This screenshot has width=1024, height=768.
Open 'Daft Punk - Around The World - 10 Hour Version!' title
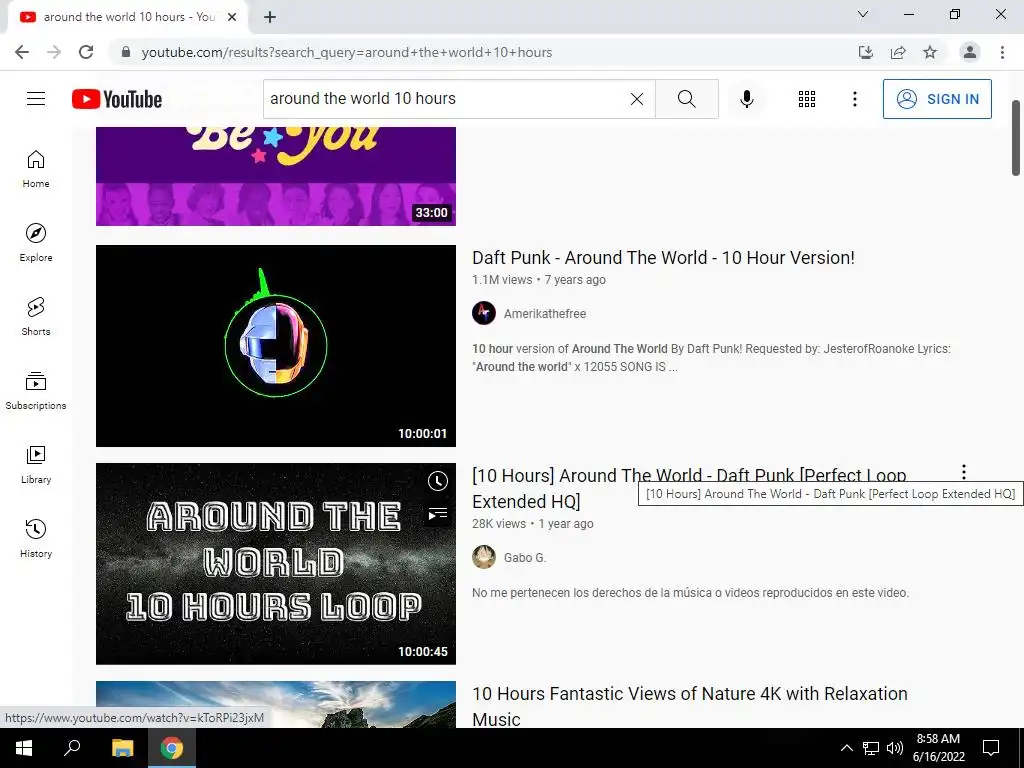point(664,257)
